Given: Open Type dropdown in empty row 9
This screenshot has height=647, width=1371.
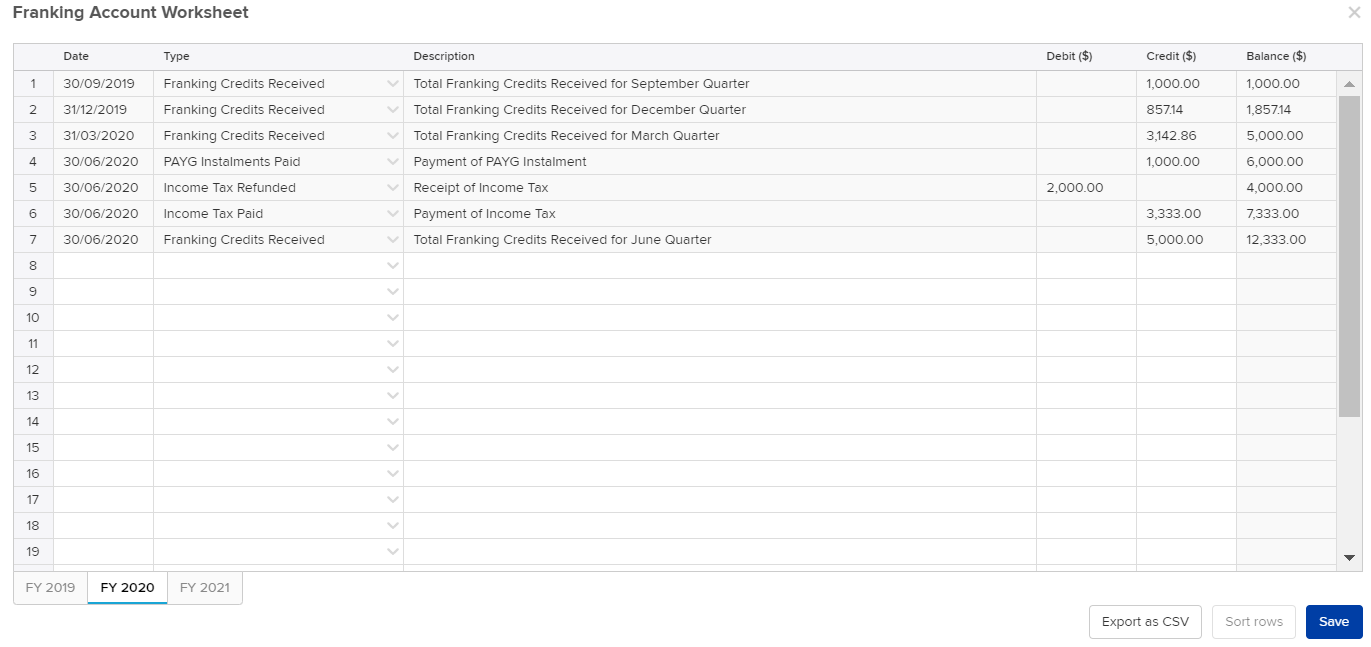Looking at the screenshot, I should tap(393, 292).
